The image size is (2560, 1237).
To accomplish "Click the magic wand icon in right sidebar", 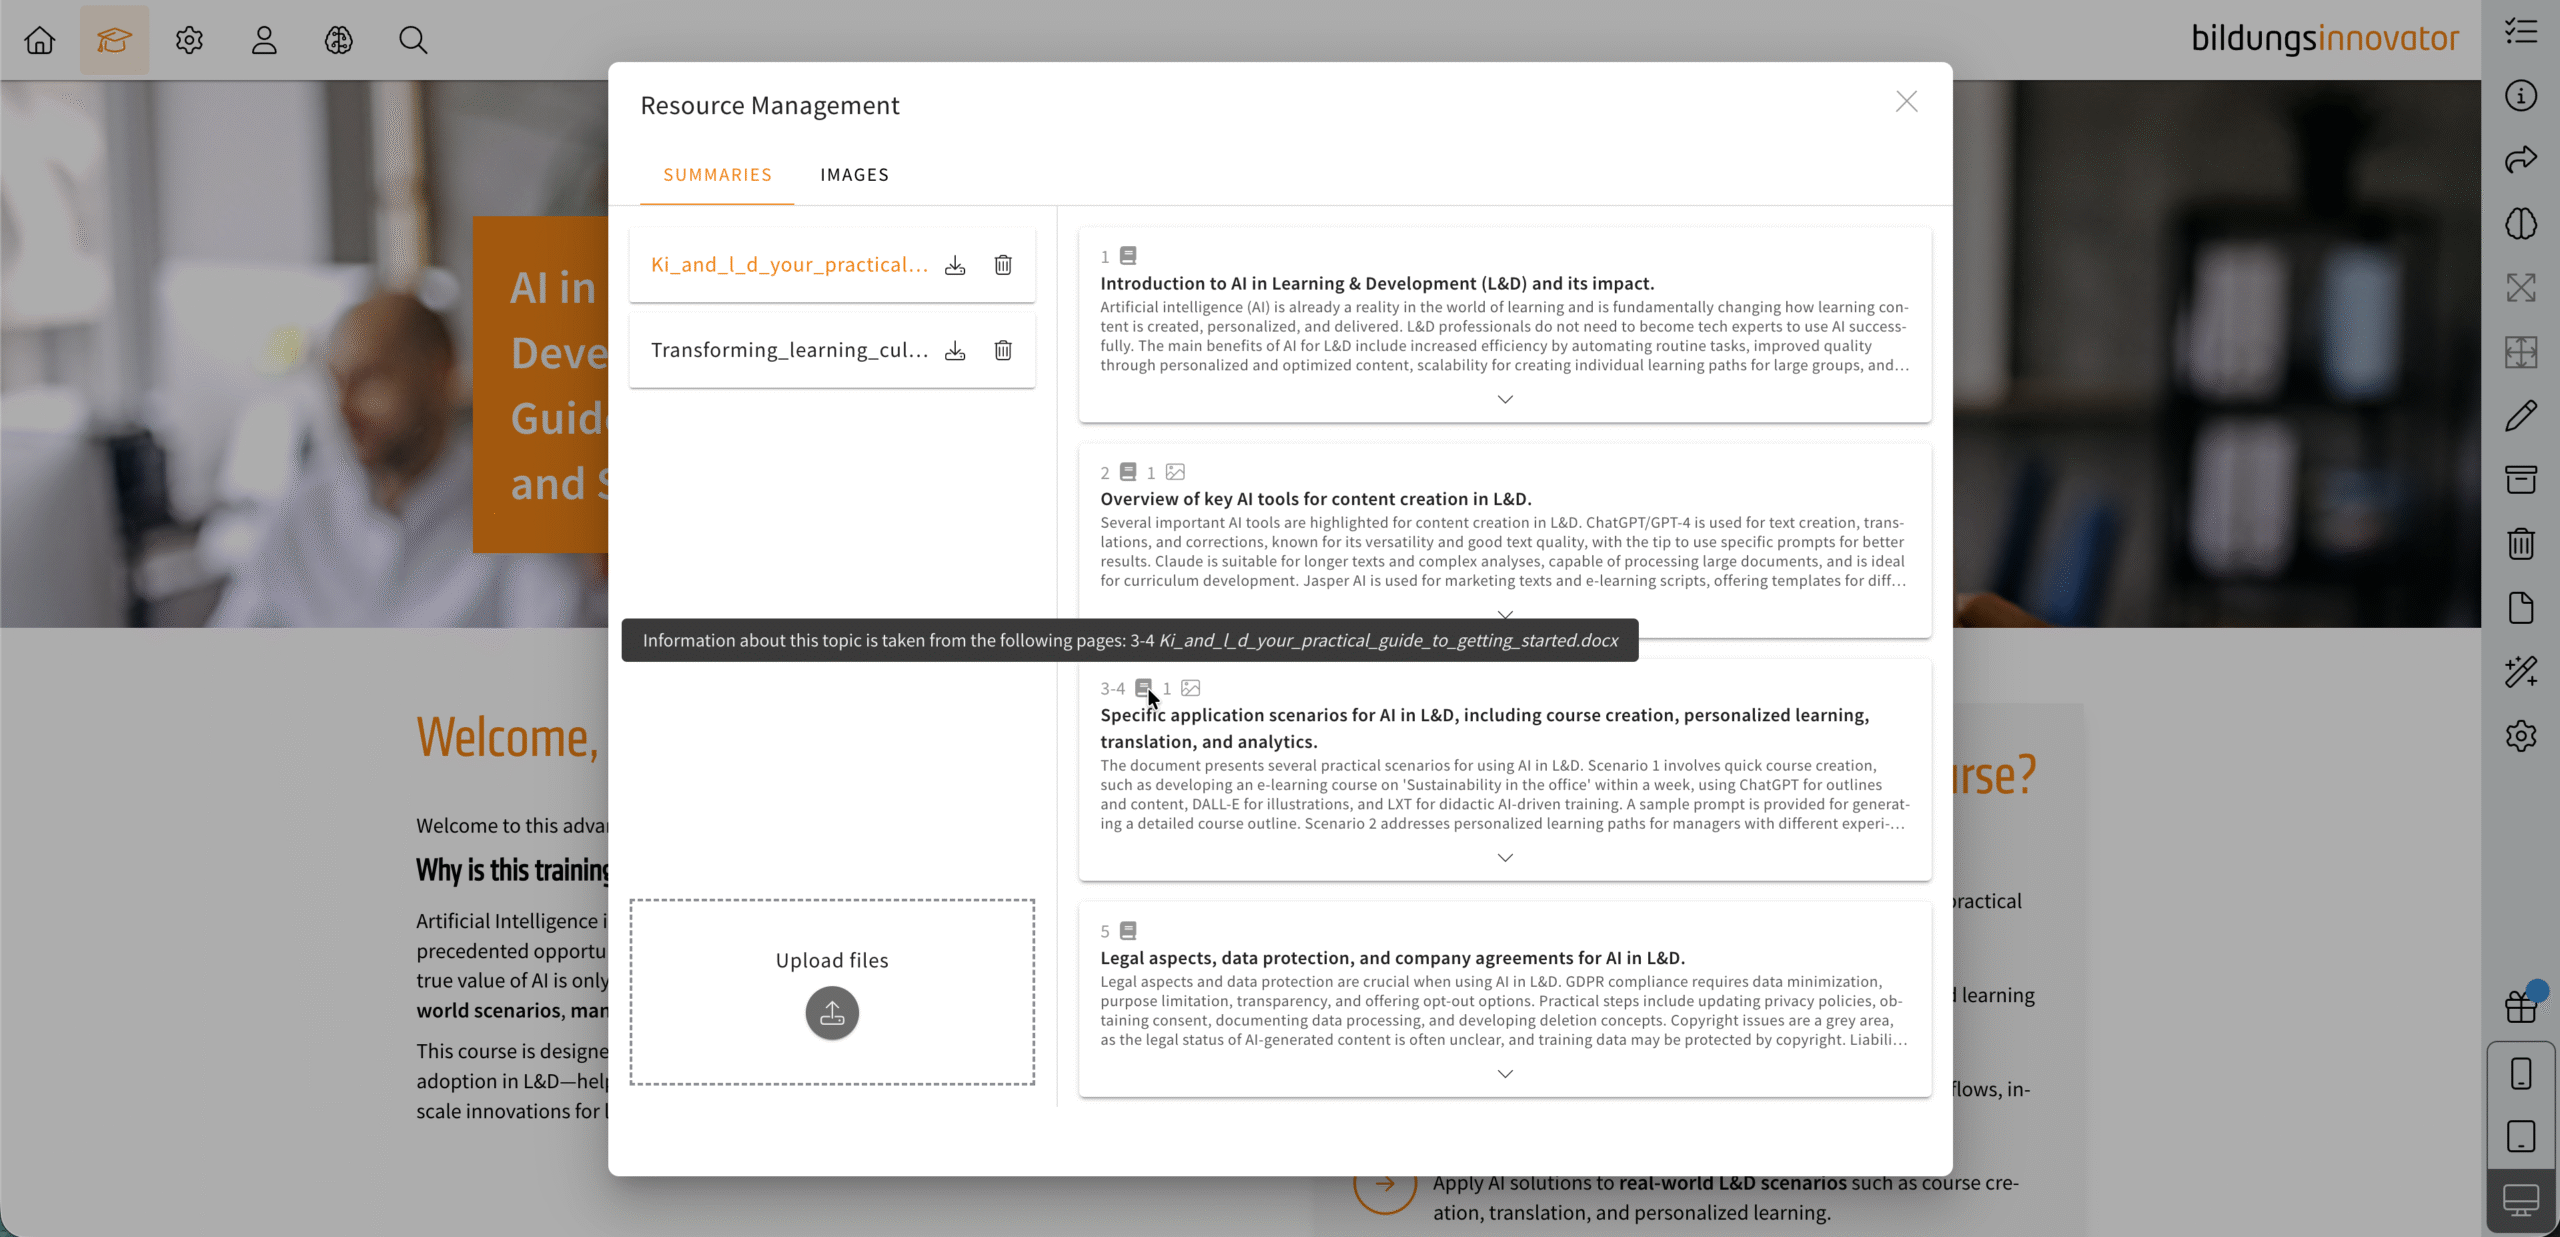I will (x=2521, y=672).
